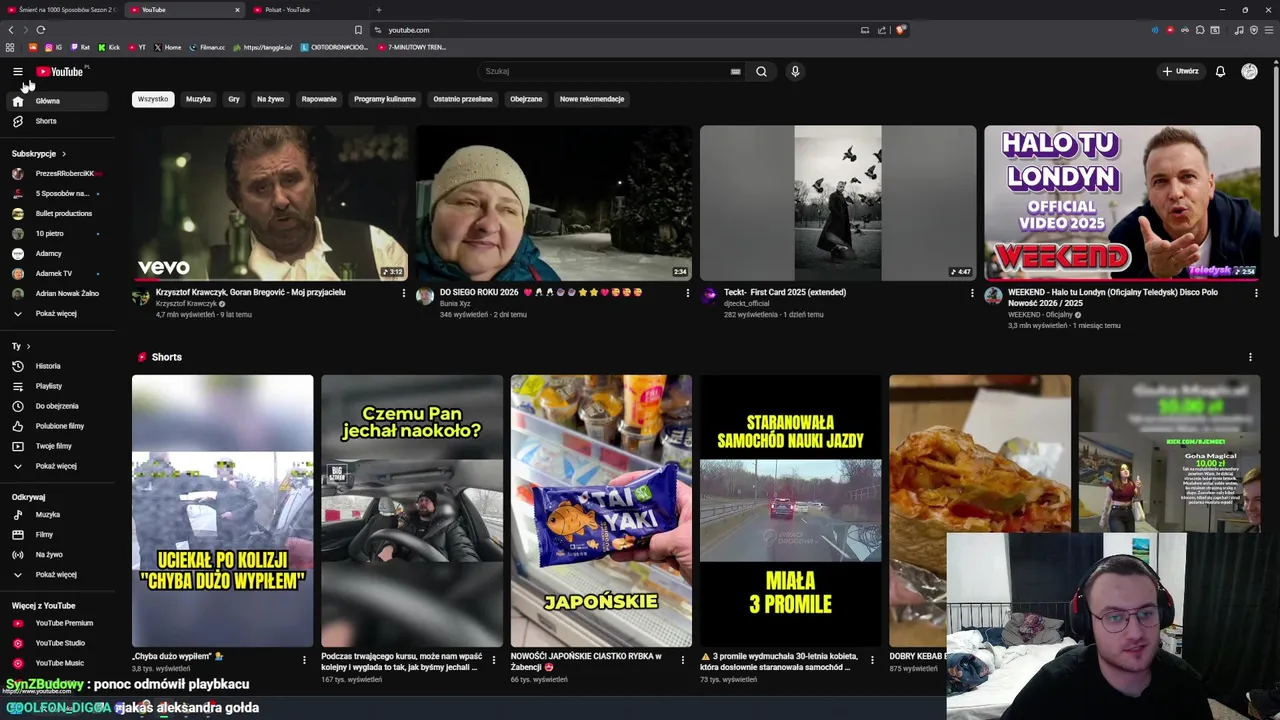Open the browser main menu icon

point(1270,30)
